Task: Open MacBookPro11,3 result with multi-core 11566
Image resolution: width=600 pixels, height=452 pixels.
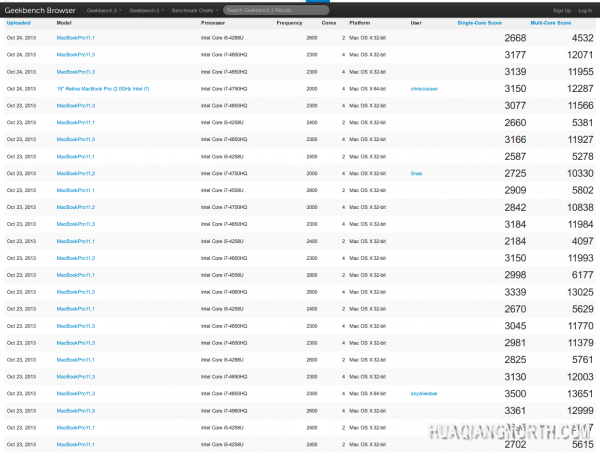Action: click(x=75, y=106)
